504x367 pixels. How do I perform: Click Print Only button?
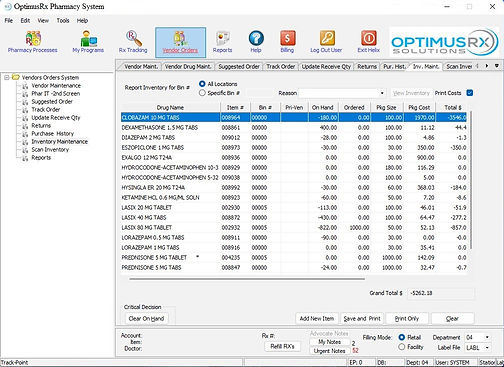[x=407, y=319]
